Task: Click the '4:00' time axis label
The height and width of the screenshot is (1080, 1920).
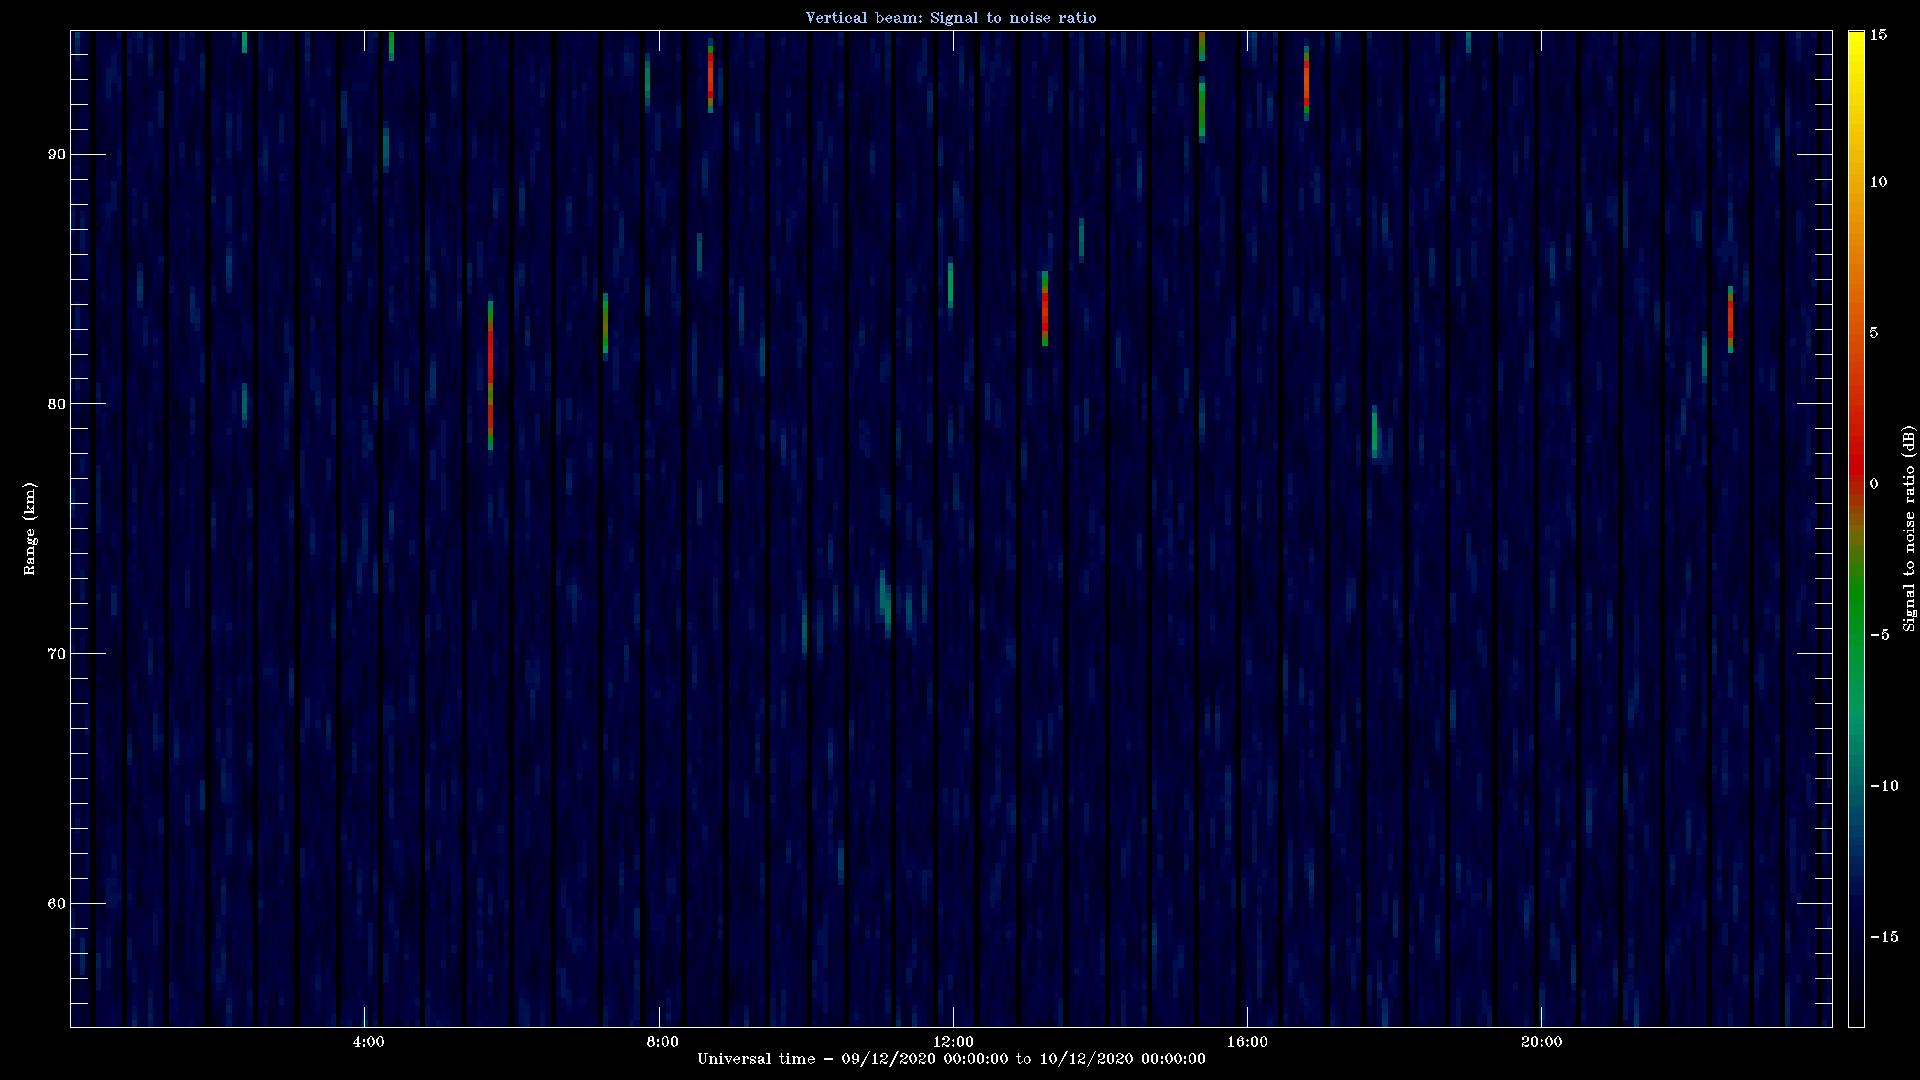Action: (369, 1042)
